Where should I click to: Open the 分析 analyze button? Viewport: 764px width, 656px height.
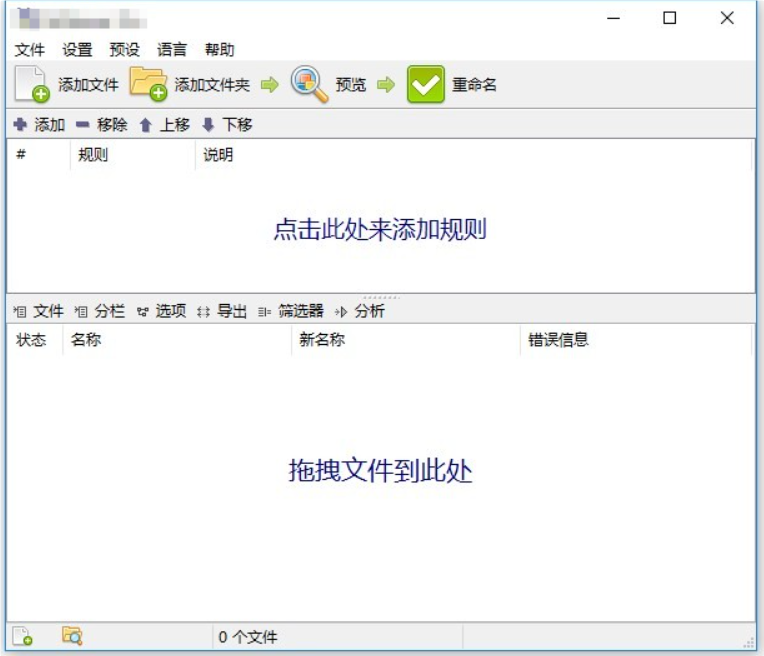click(x=360, y=311)
